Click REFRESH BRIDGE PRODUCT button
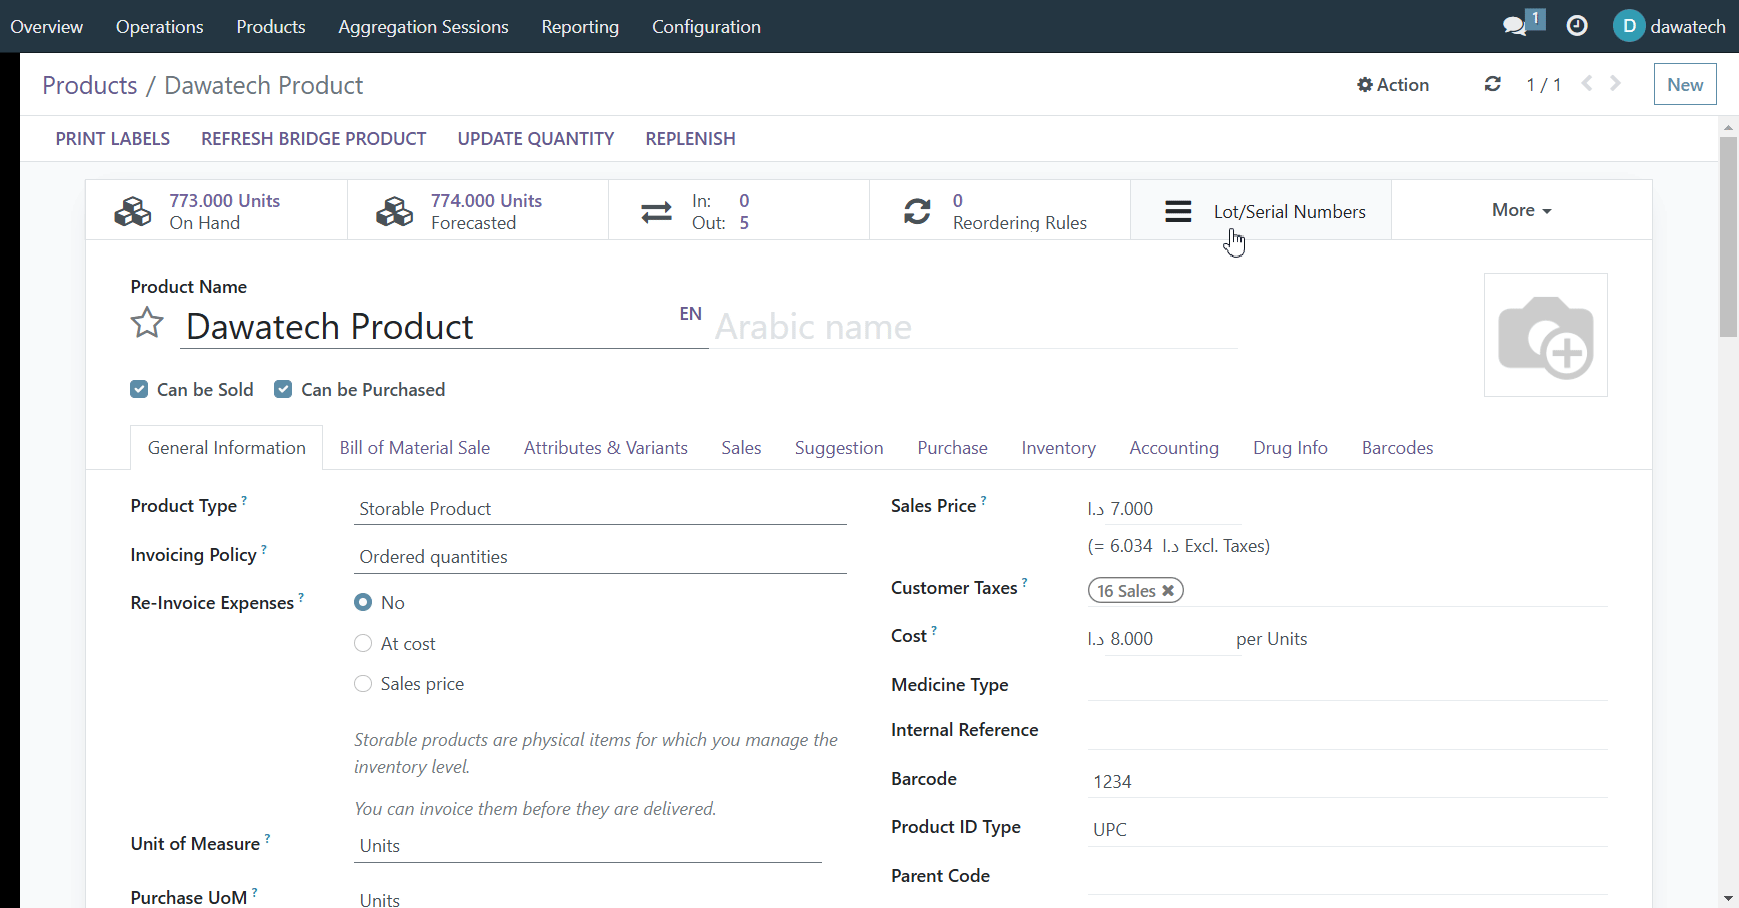This screenshot has height=908, width=1739. click(x=314, y=139)
